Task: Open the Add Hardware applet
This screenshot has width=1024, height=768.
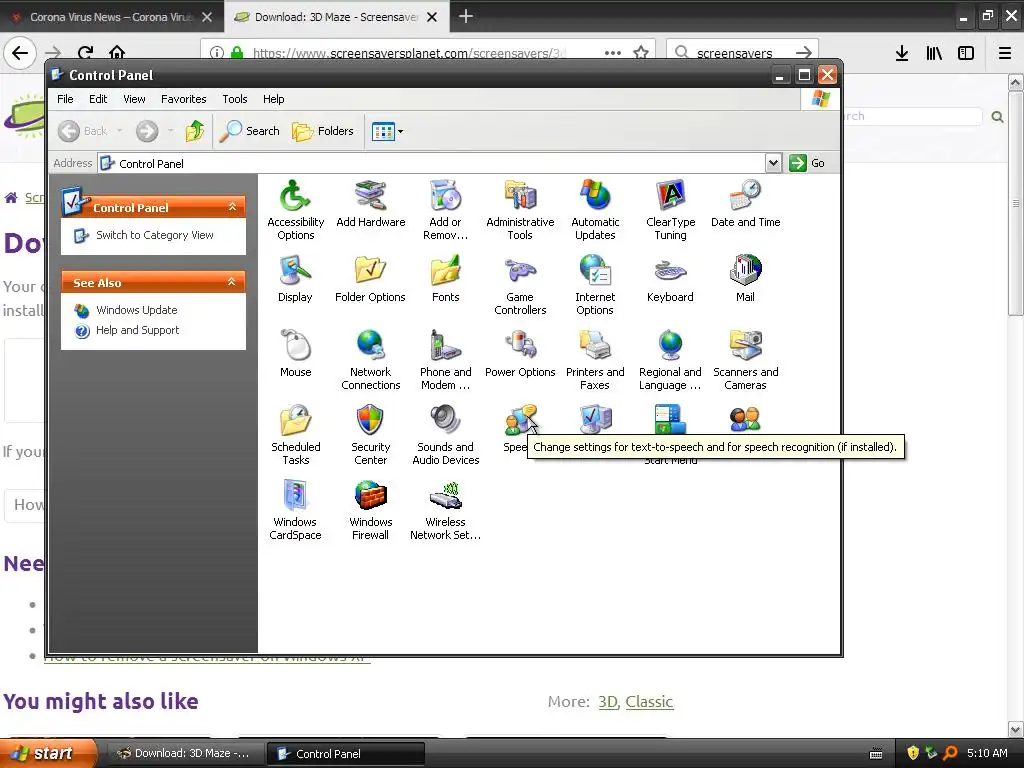Action: click(x=370, y=203)
